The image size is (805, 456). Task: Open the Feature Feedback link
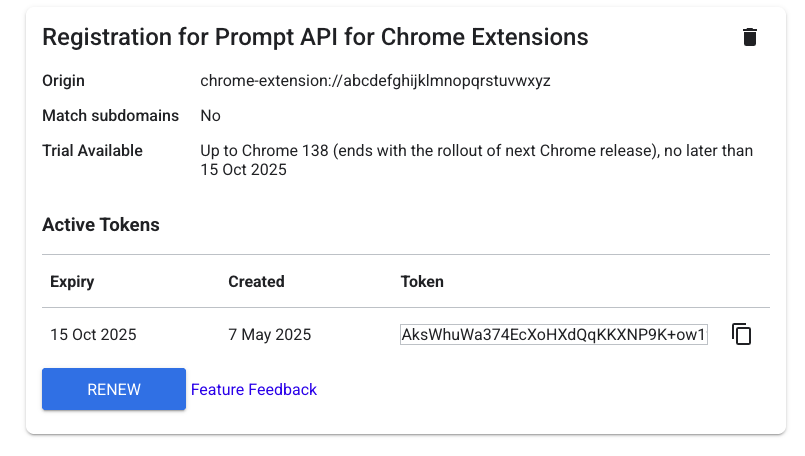point(254,390)
